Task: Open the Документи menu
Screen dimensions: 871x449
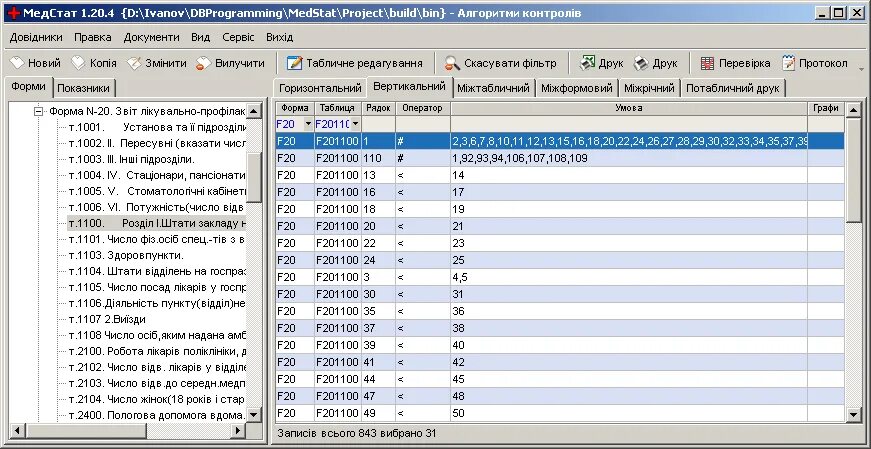Action: [152, 37]
